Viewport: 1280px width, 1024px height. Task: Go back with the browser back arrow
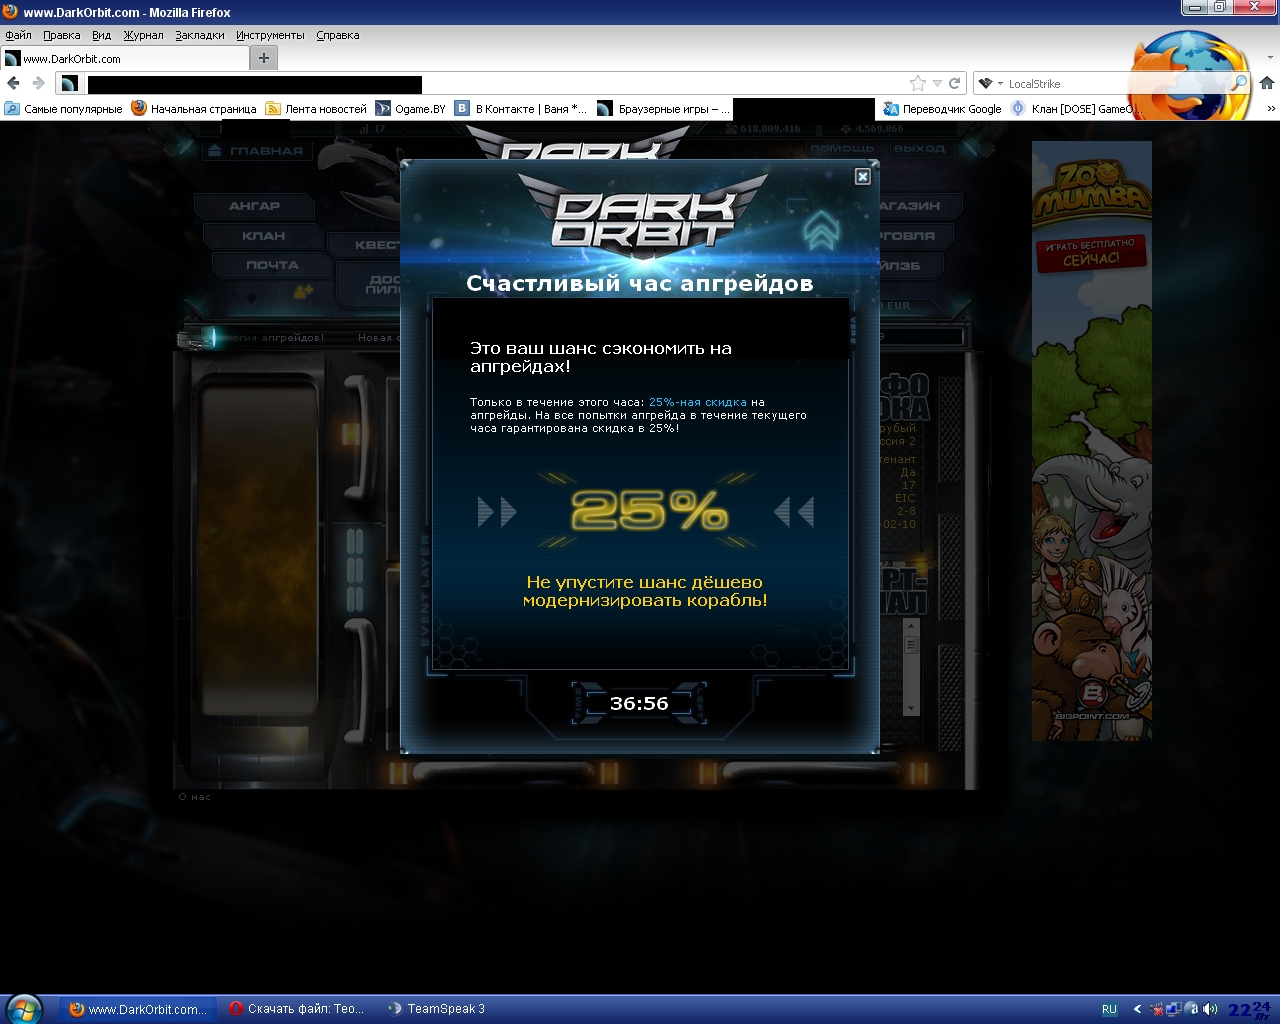point(13,83)
